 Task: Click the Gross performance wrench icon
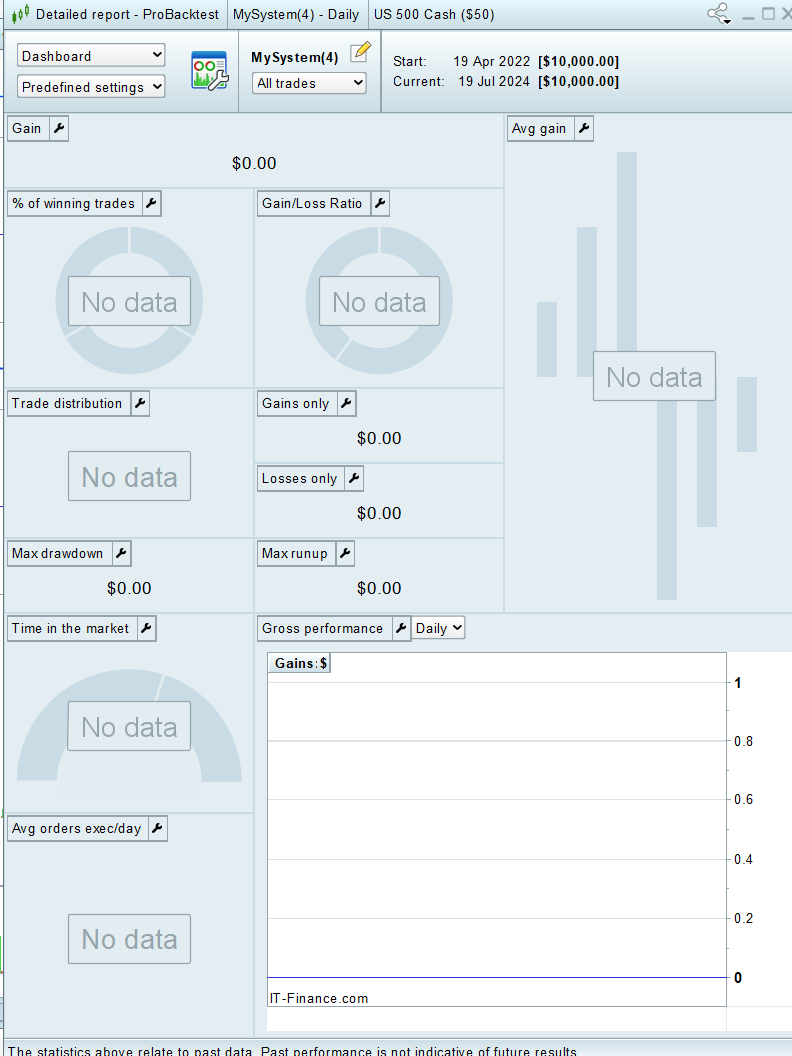(399, 628)
